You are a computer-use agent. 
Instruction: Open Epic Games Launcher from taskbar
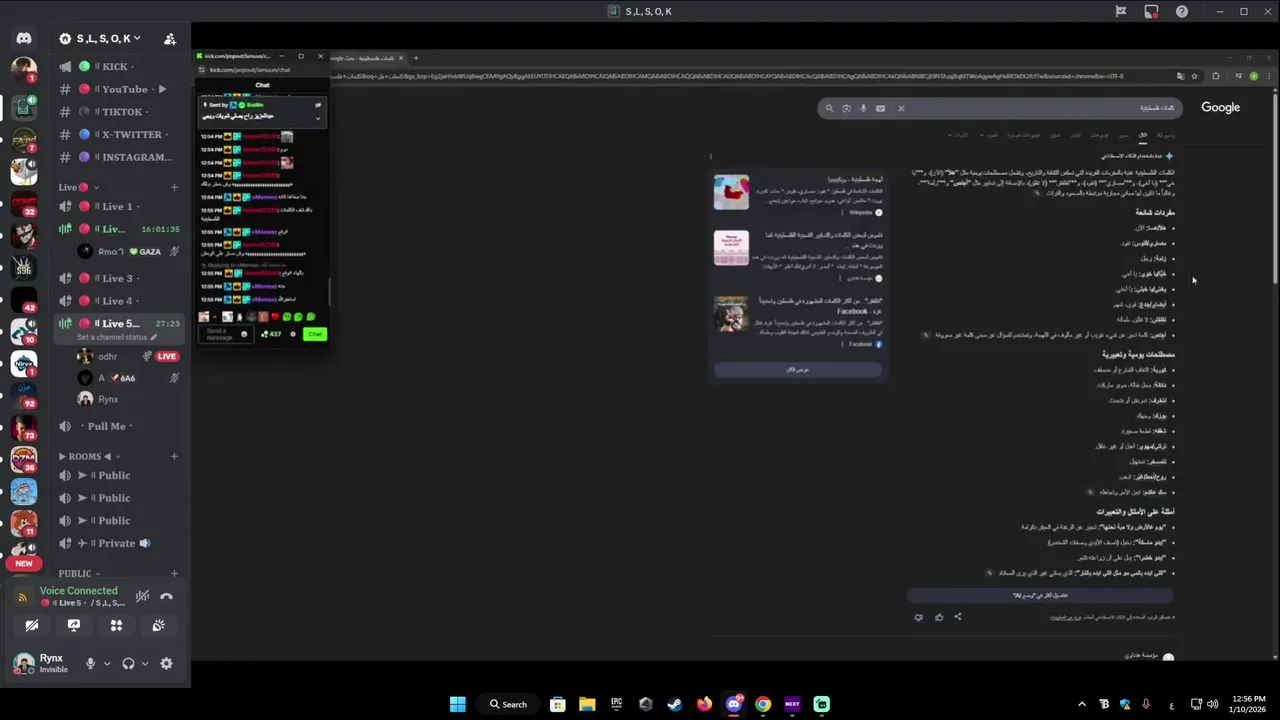click(x=616, y=704)
